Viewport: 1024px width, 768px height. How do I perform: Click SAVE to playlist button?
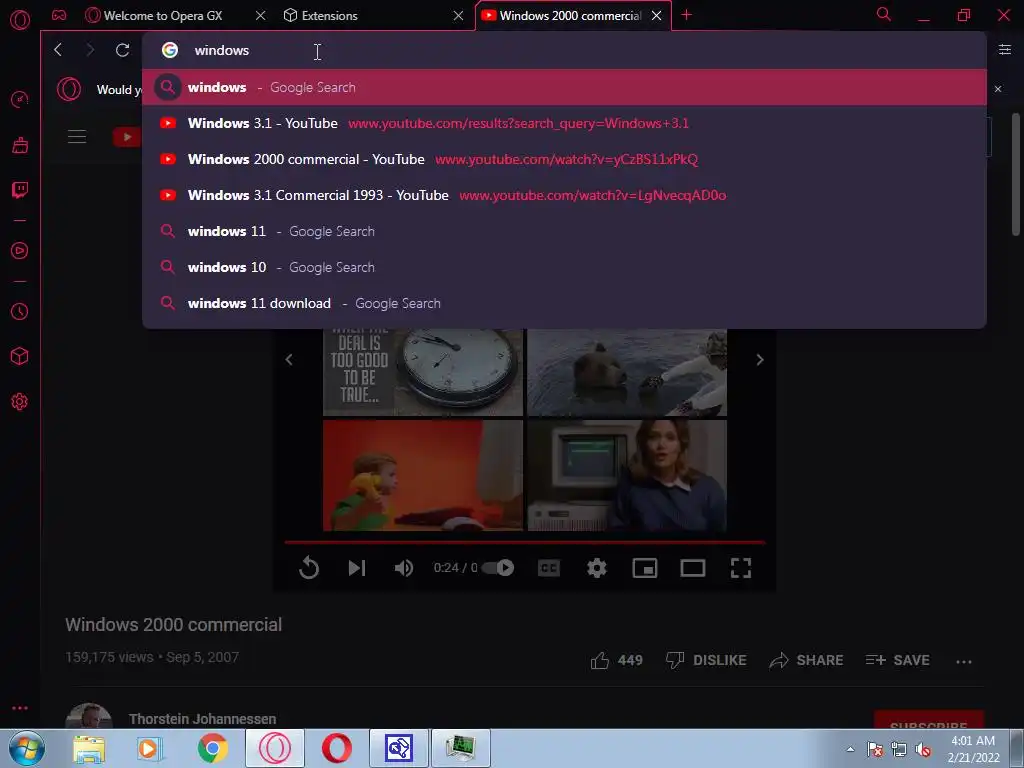(897, 660)
